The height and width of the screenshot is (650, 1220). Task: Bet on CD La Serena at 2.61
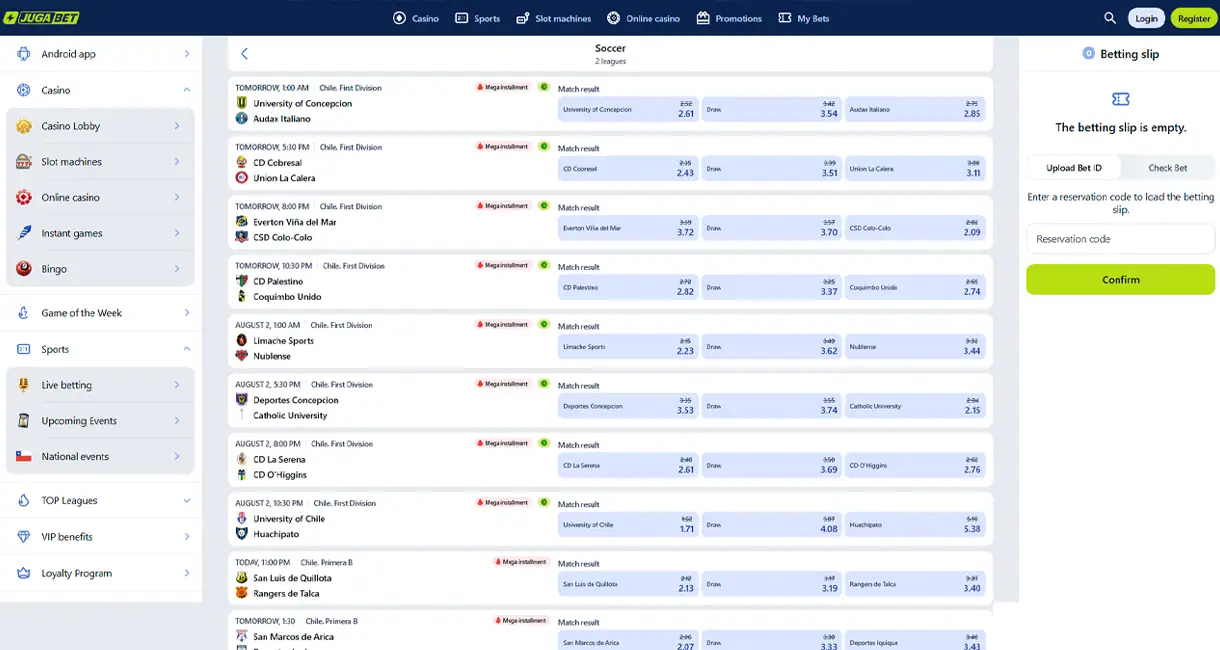pos(628,465)
